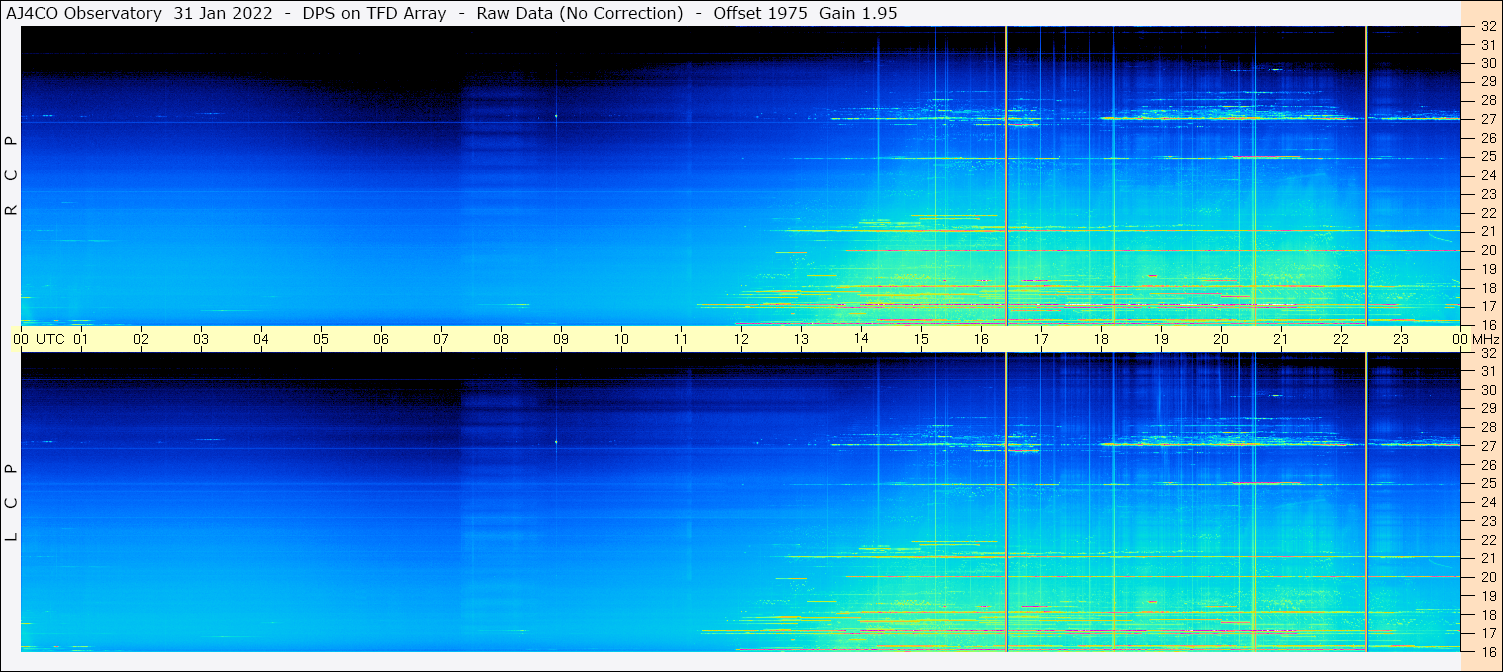Click the 11 hour label on the time axis
Viewport: 1503px width, 672px height.
[681, 339]
